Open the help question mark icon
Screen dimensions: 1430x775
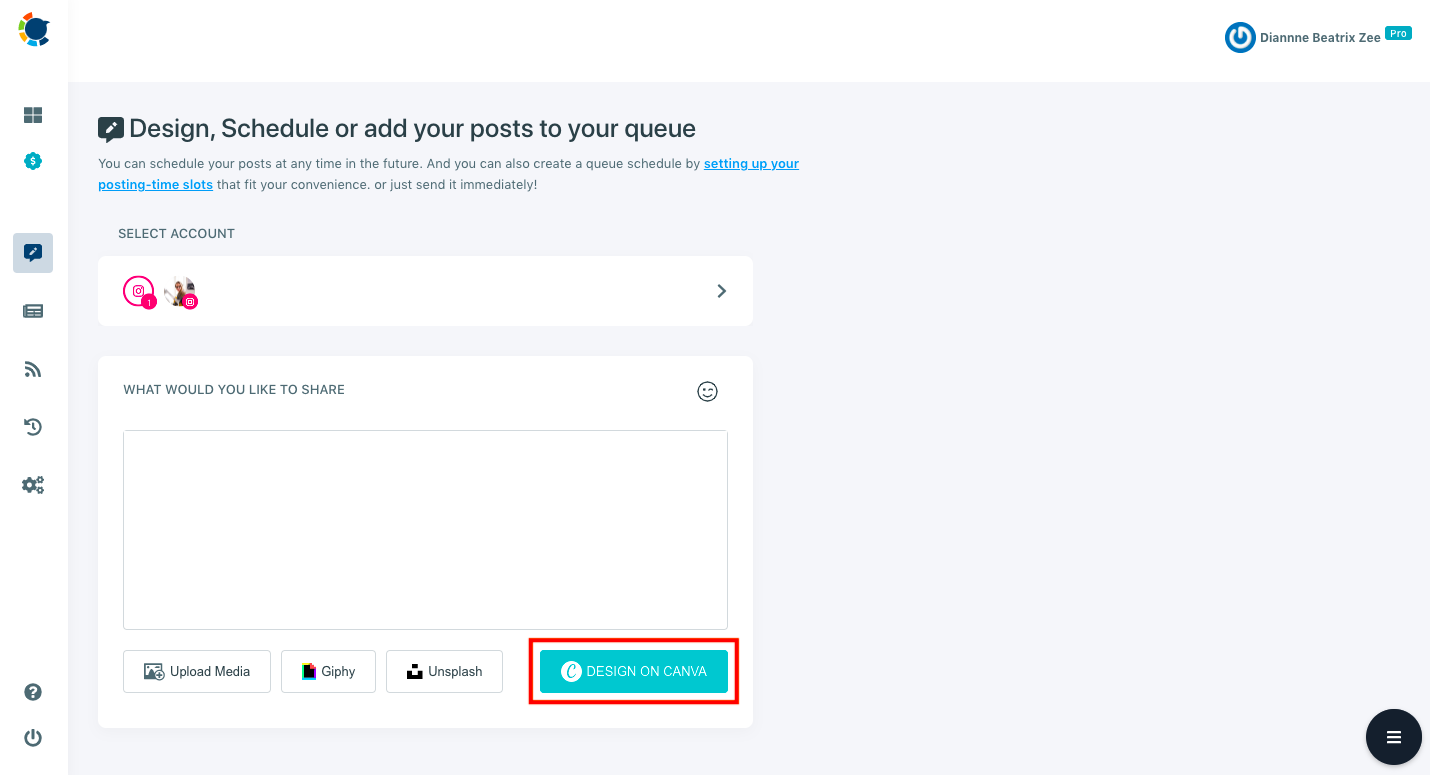(x=32, y=691)
